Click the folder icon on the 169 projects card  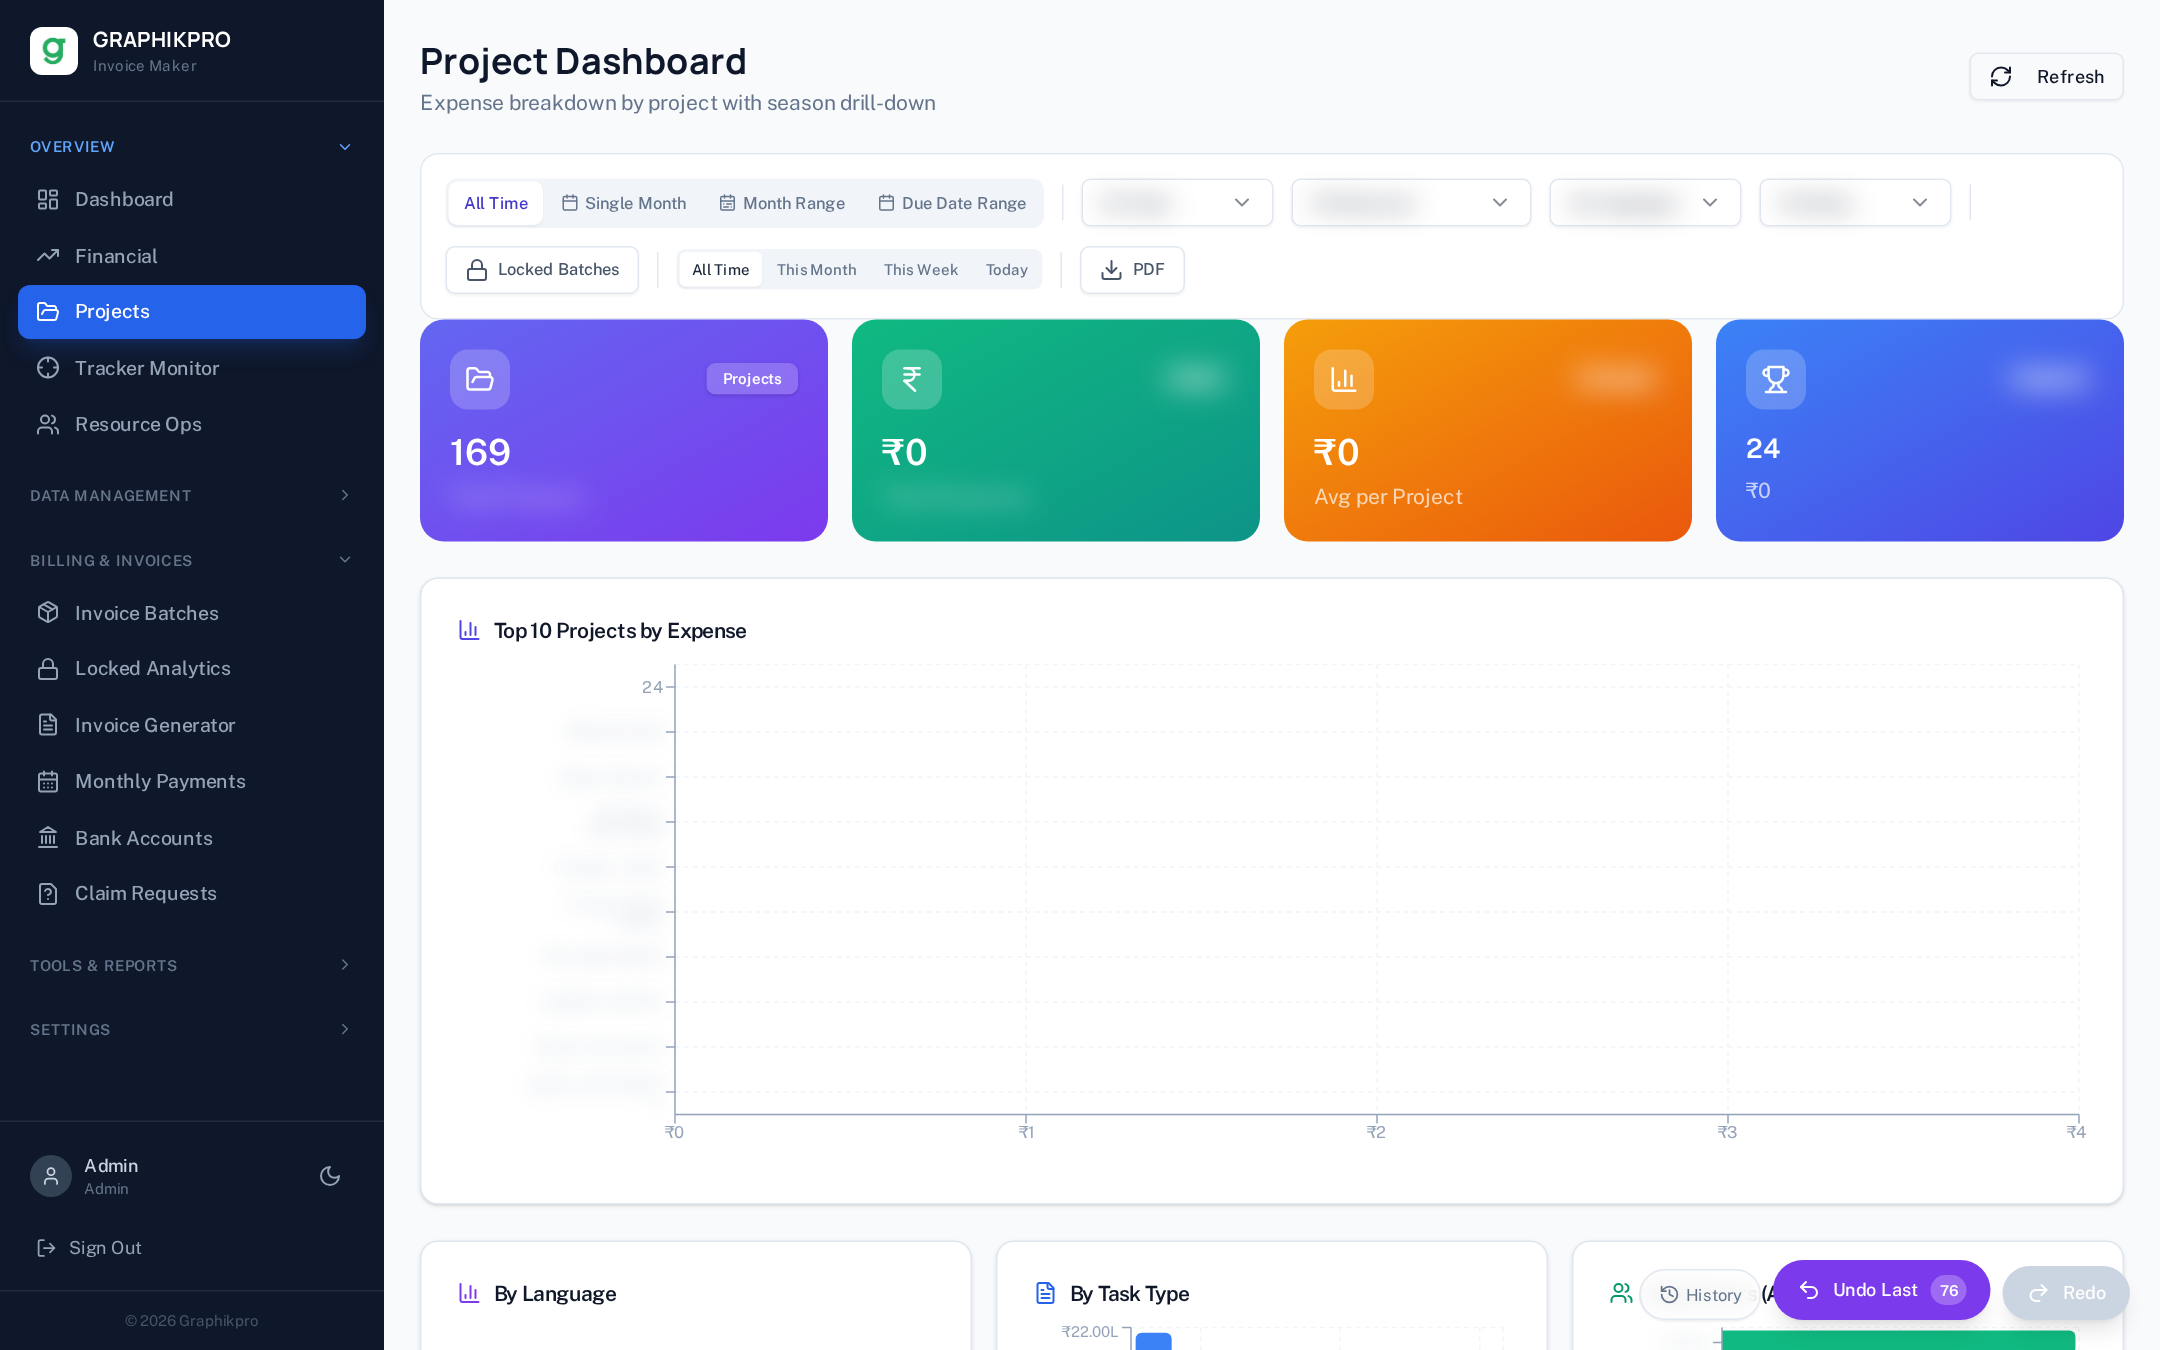click(480, 379)
